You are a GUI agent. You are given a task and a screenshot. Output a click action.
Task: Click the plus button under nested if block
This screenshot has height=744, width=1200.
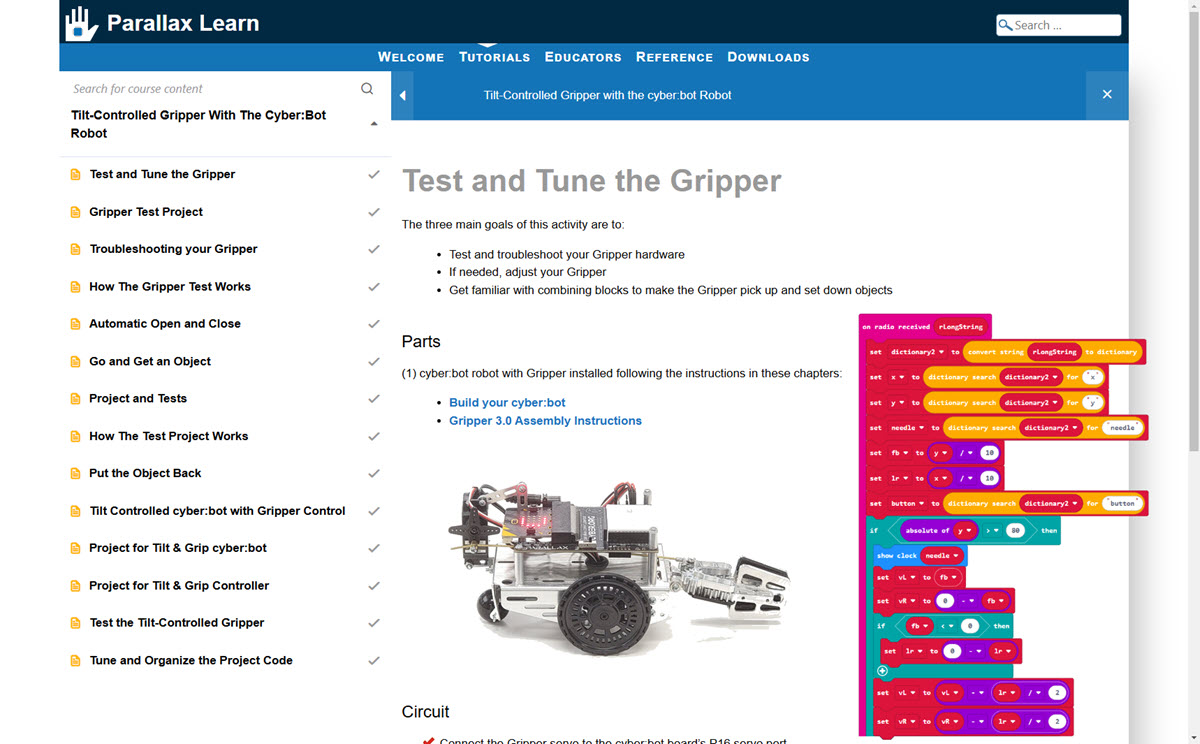pyautogui.click(x=882, y=671)
